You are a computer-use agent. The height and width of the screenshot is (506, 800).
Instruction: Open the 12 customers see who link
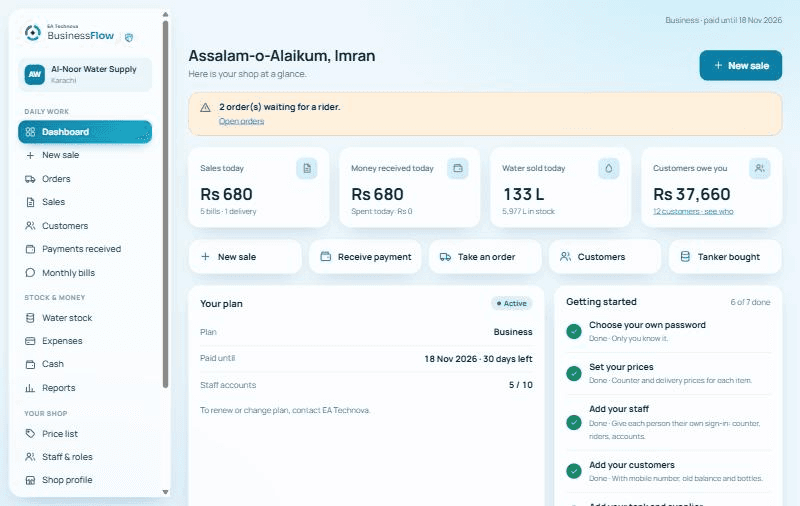tap(693, 211)
